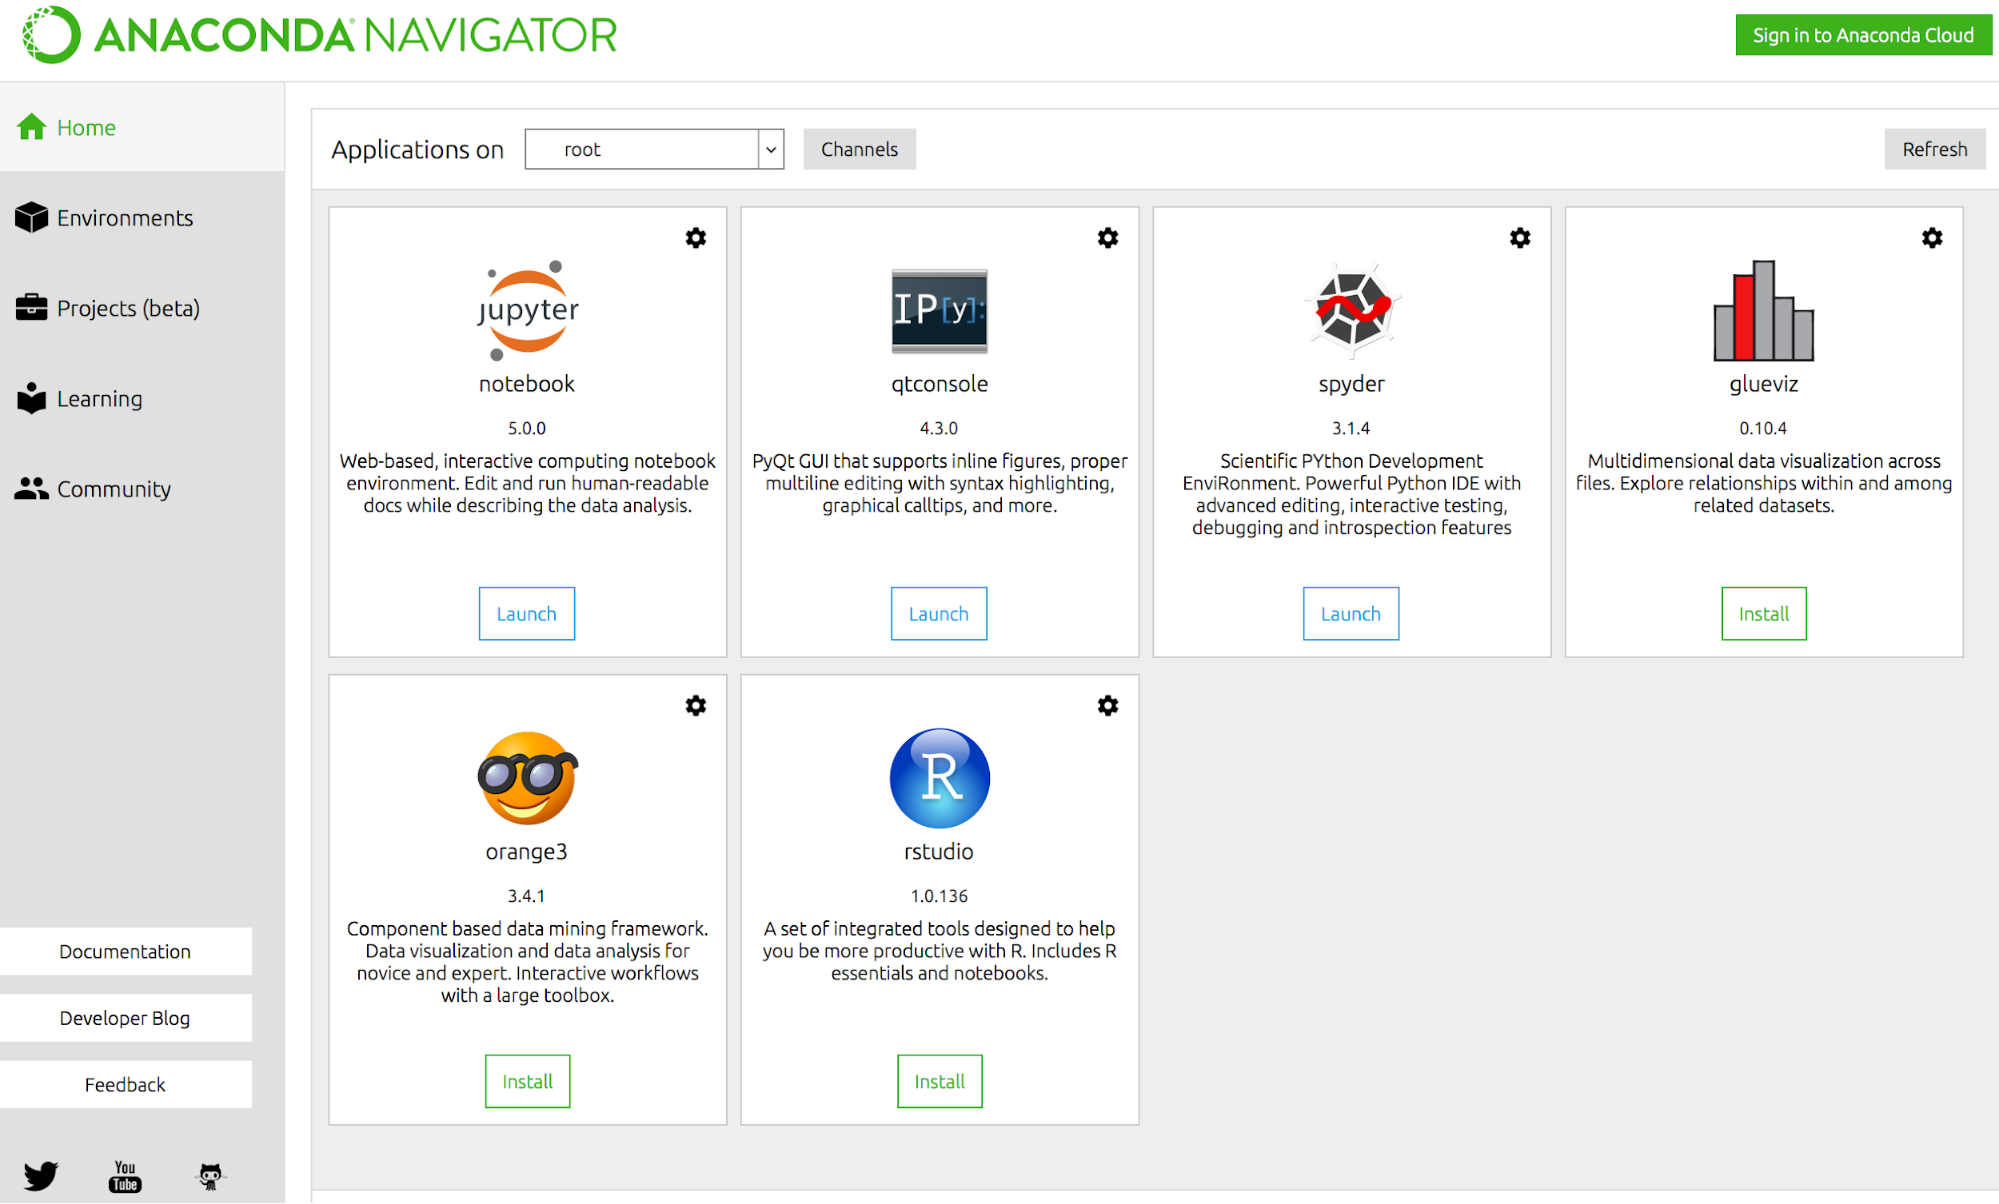Click the glueviz bar chart icon
The height and width of the screenshot is (1204, 1999).
click(x=1763, y=311)
